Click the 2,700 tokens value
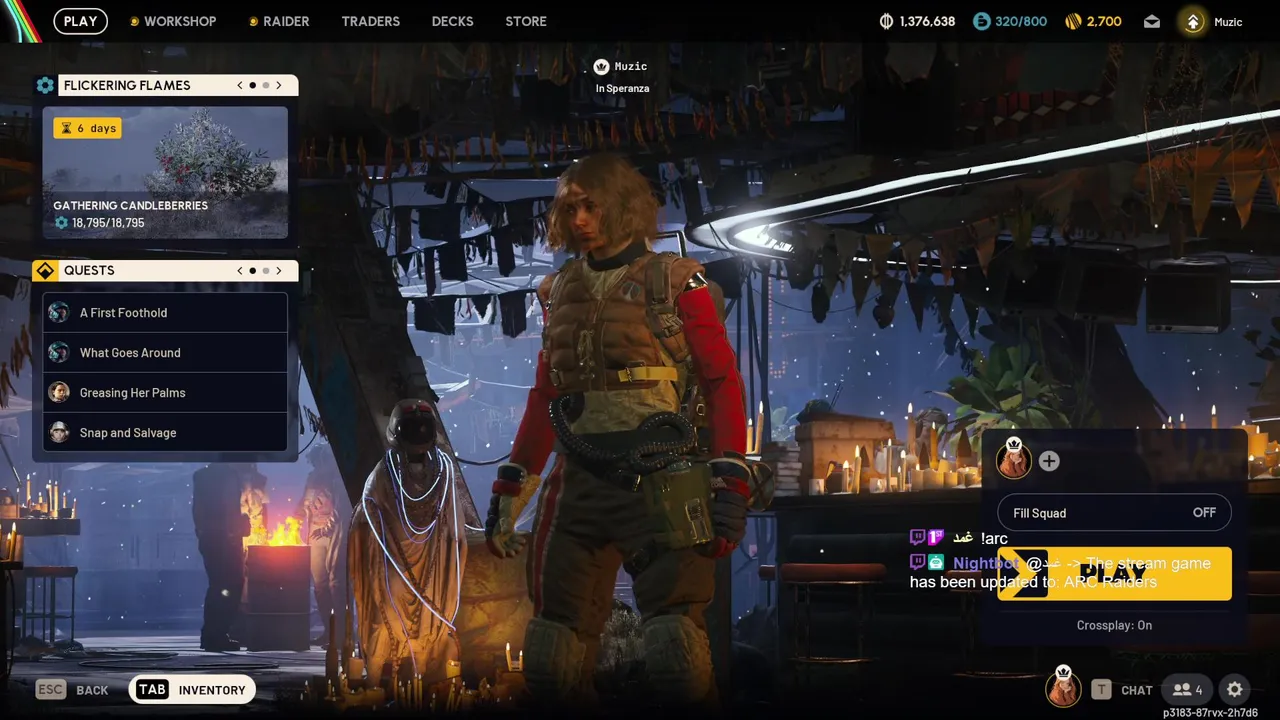1280x720 pixels. pos(1104,21)
